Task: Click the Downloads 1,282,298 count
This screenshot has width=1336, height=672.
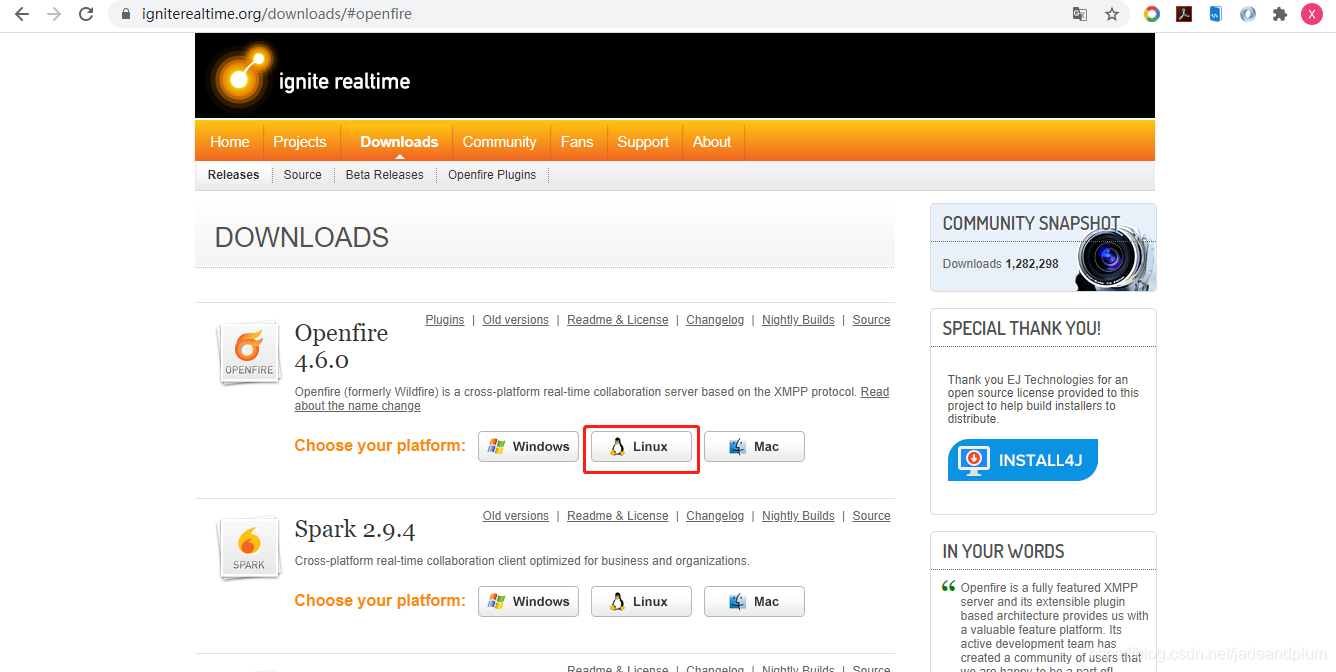Action: coord(1000,264)
